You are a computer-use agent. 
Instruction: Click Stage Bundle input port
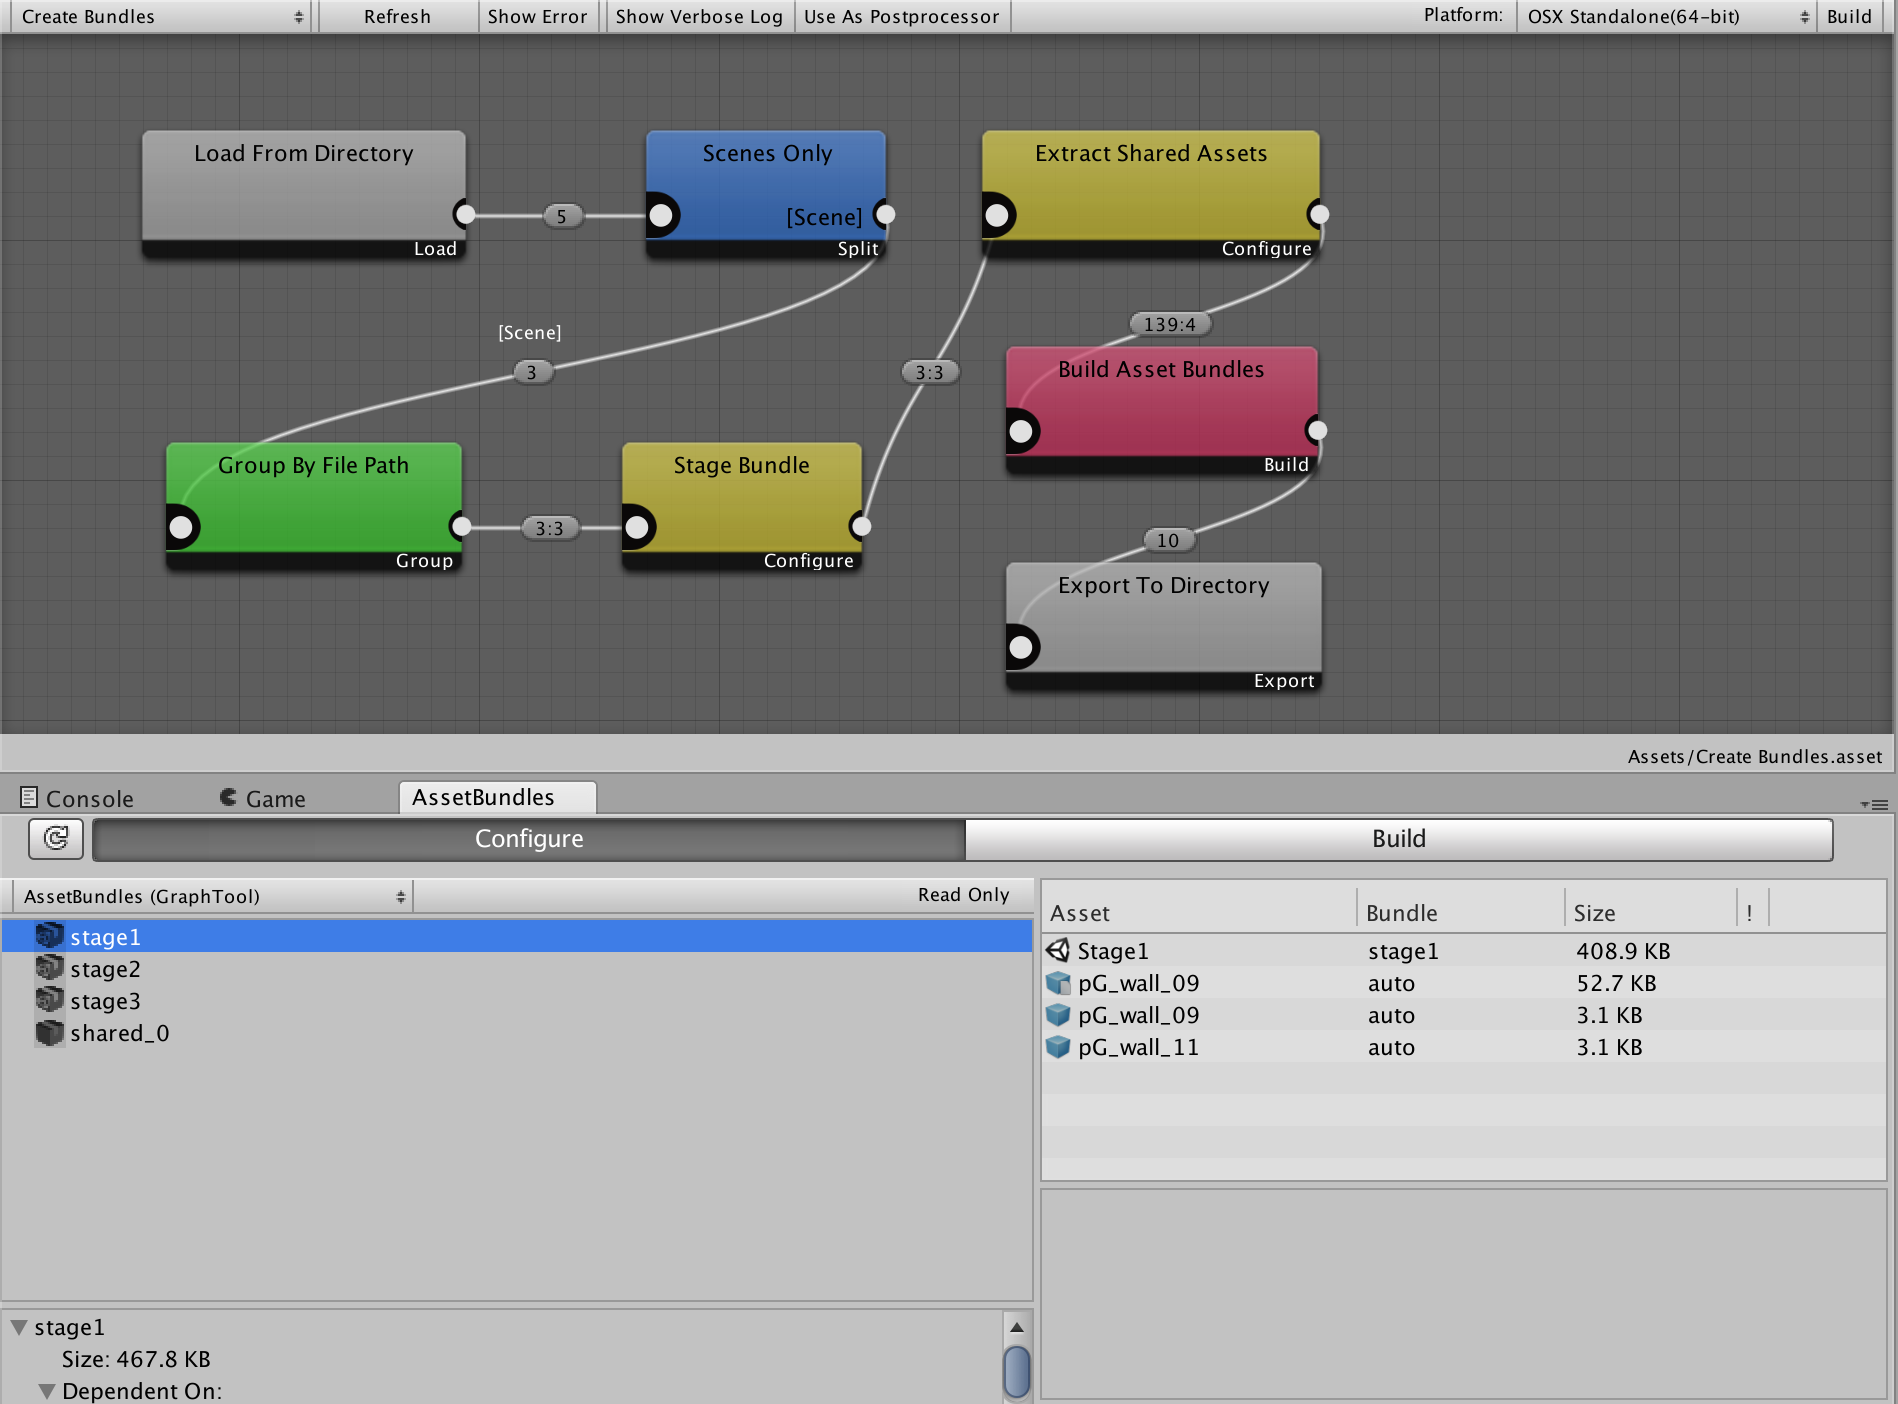(x=637, y=527)
